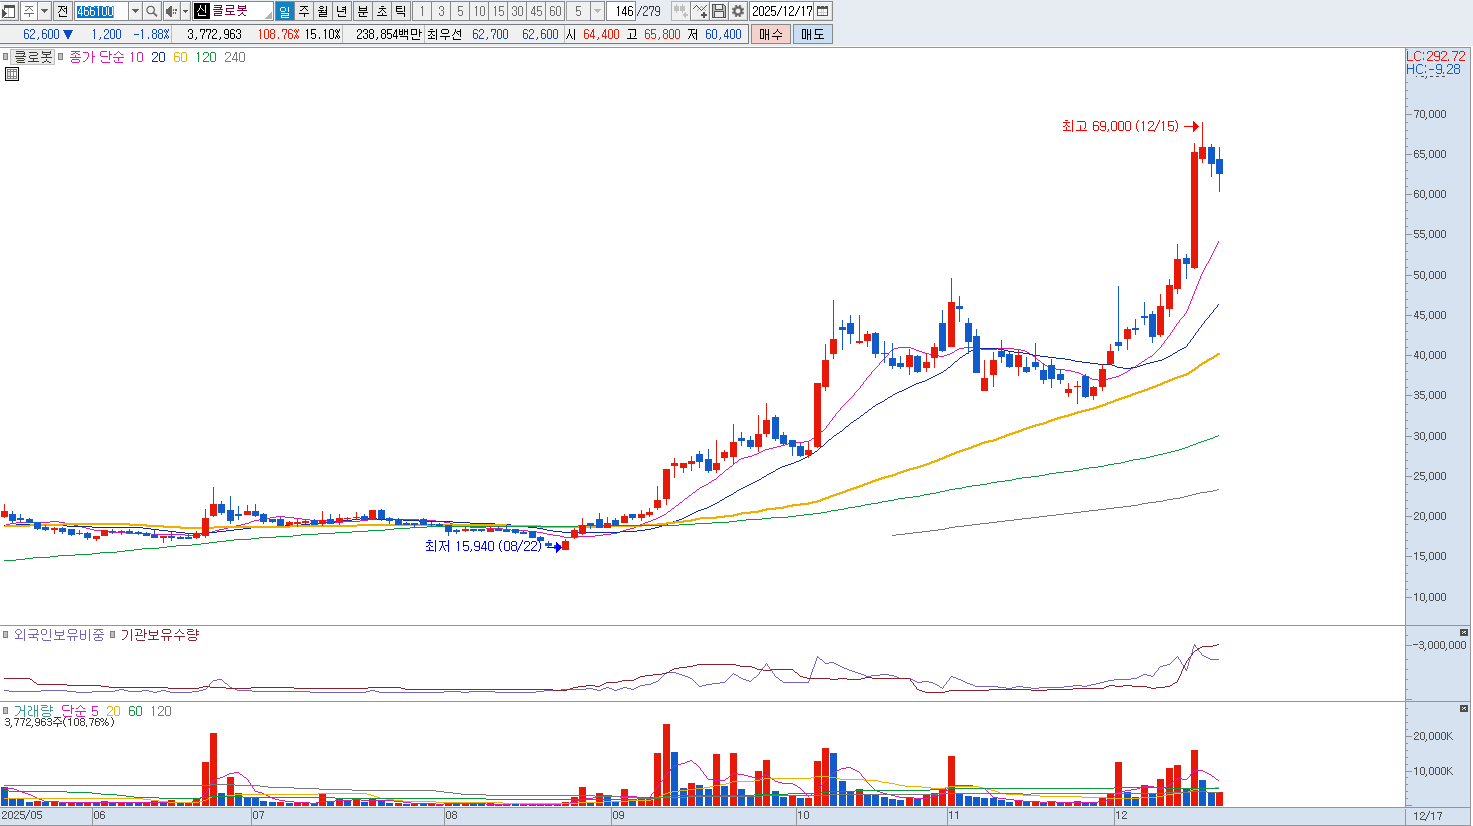Click the speaker sound icon

click(170, 11)
